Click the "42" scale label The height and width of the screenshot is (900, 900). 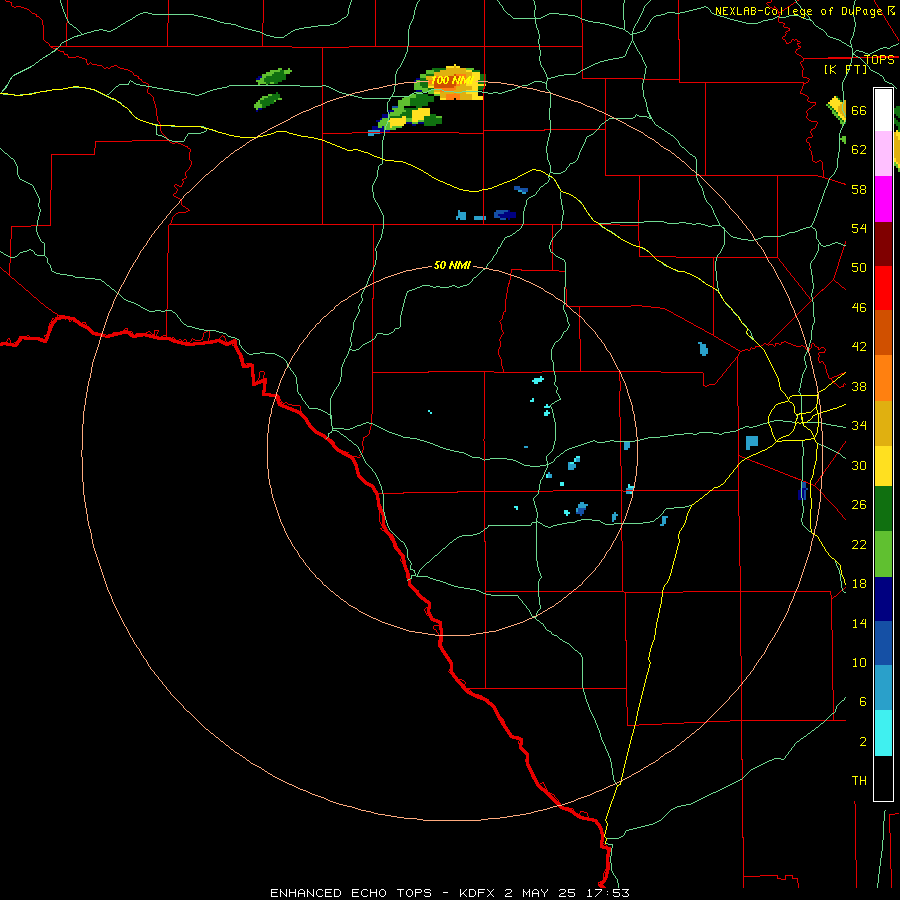859,346
